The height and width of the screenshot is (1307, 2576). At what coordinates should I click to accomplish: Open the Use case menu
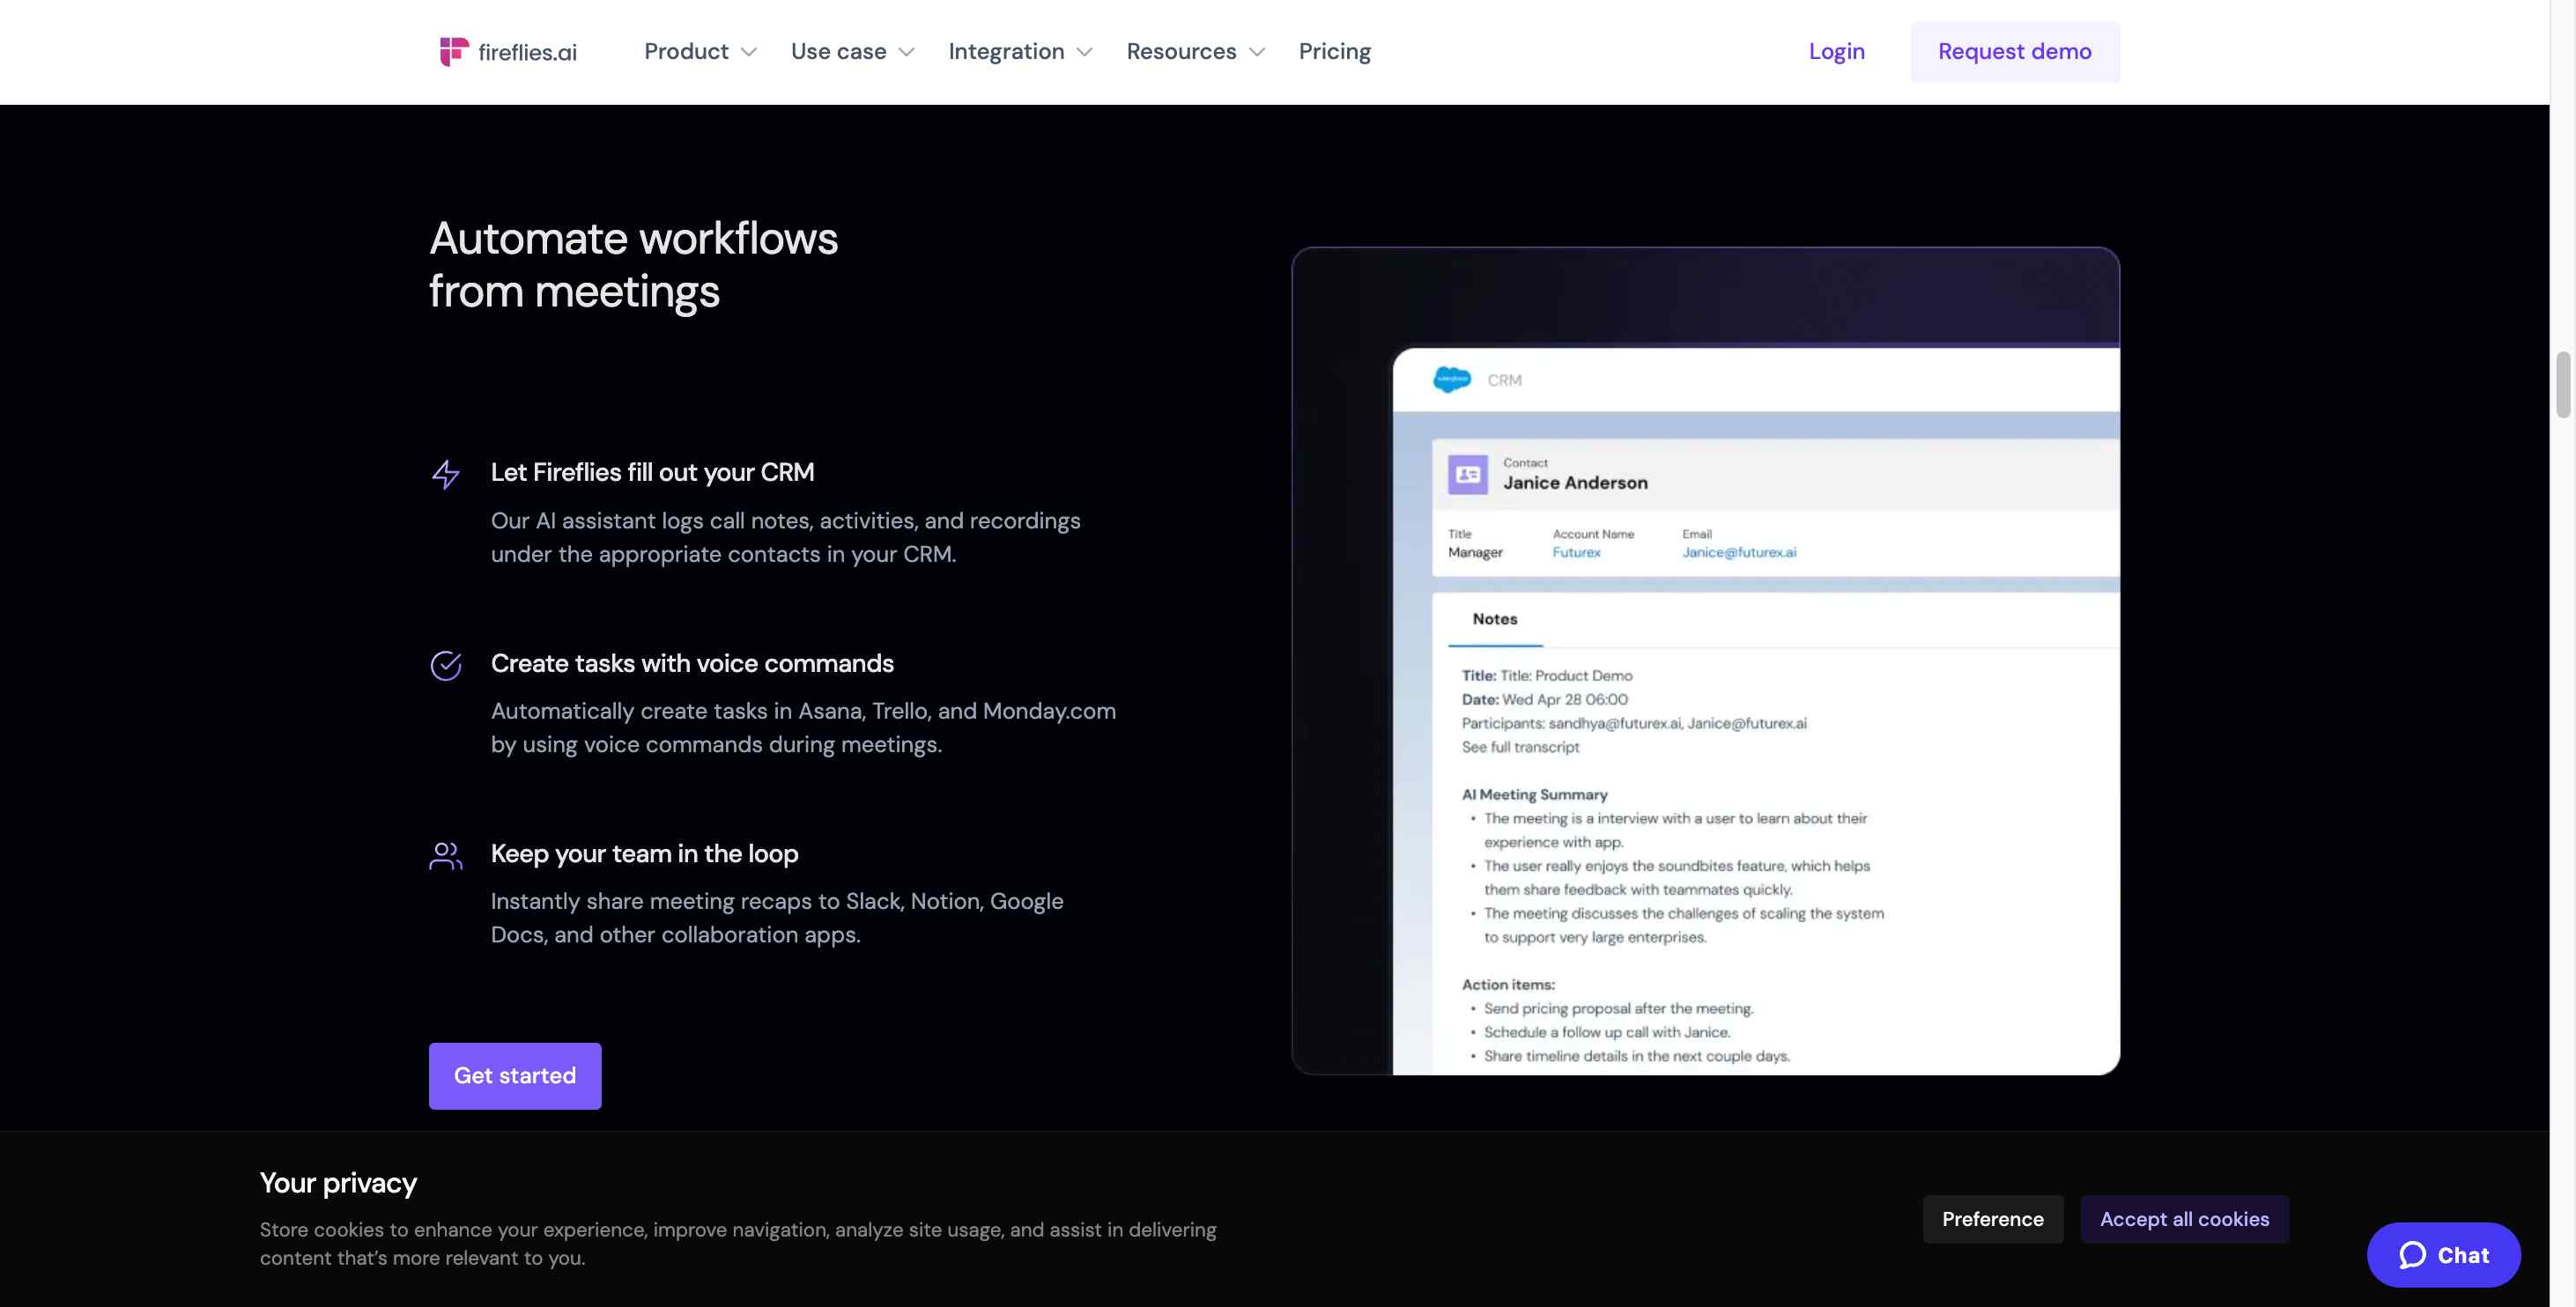tap(853, 51)
